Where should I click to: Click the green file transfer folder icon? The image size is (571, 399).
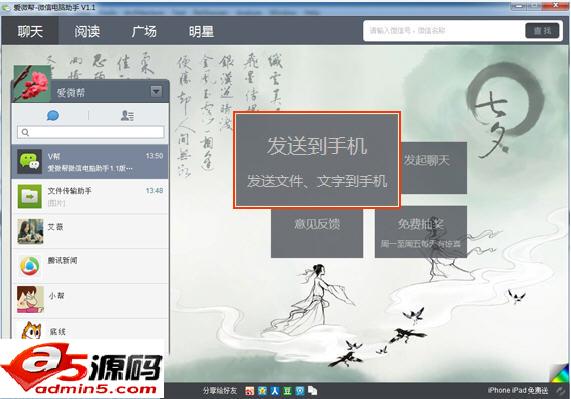click(30, 196)
